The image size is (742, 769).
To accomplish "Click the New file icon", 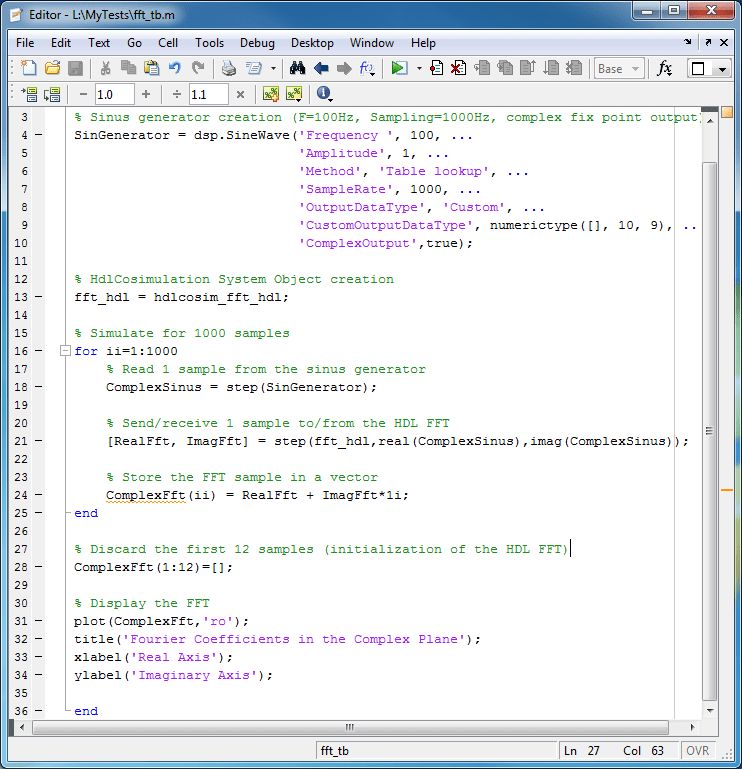I will (x=28, y=68).
